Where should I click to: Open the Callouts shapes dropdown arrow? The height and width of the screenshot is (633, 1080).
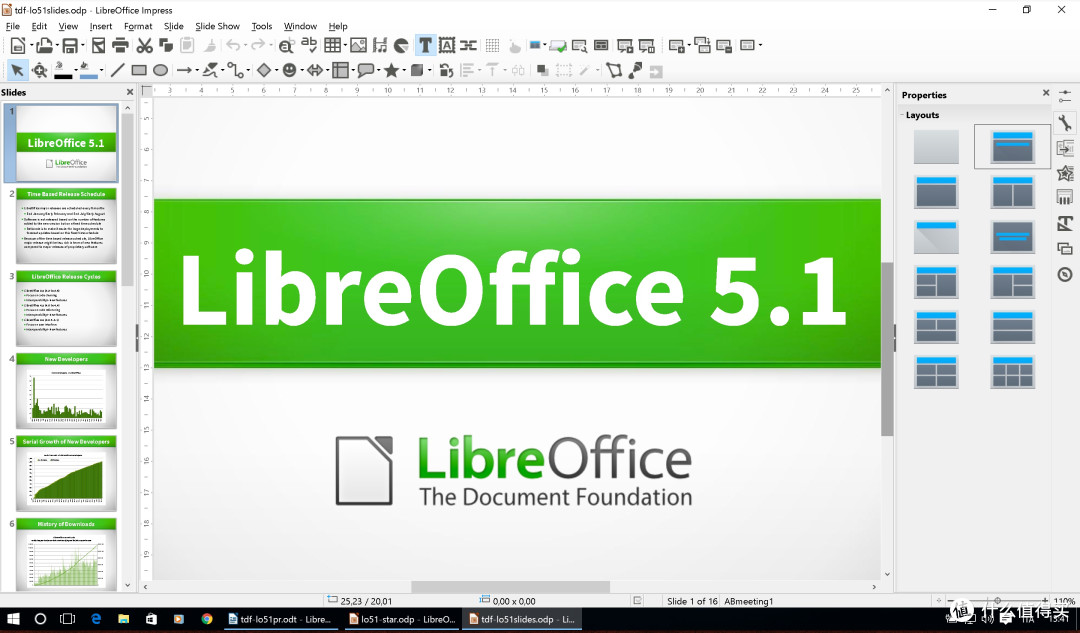point(380,70)
